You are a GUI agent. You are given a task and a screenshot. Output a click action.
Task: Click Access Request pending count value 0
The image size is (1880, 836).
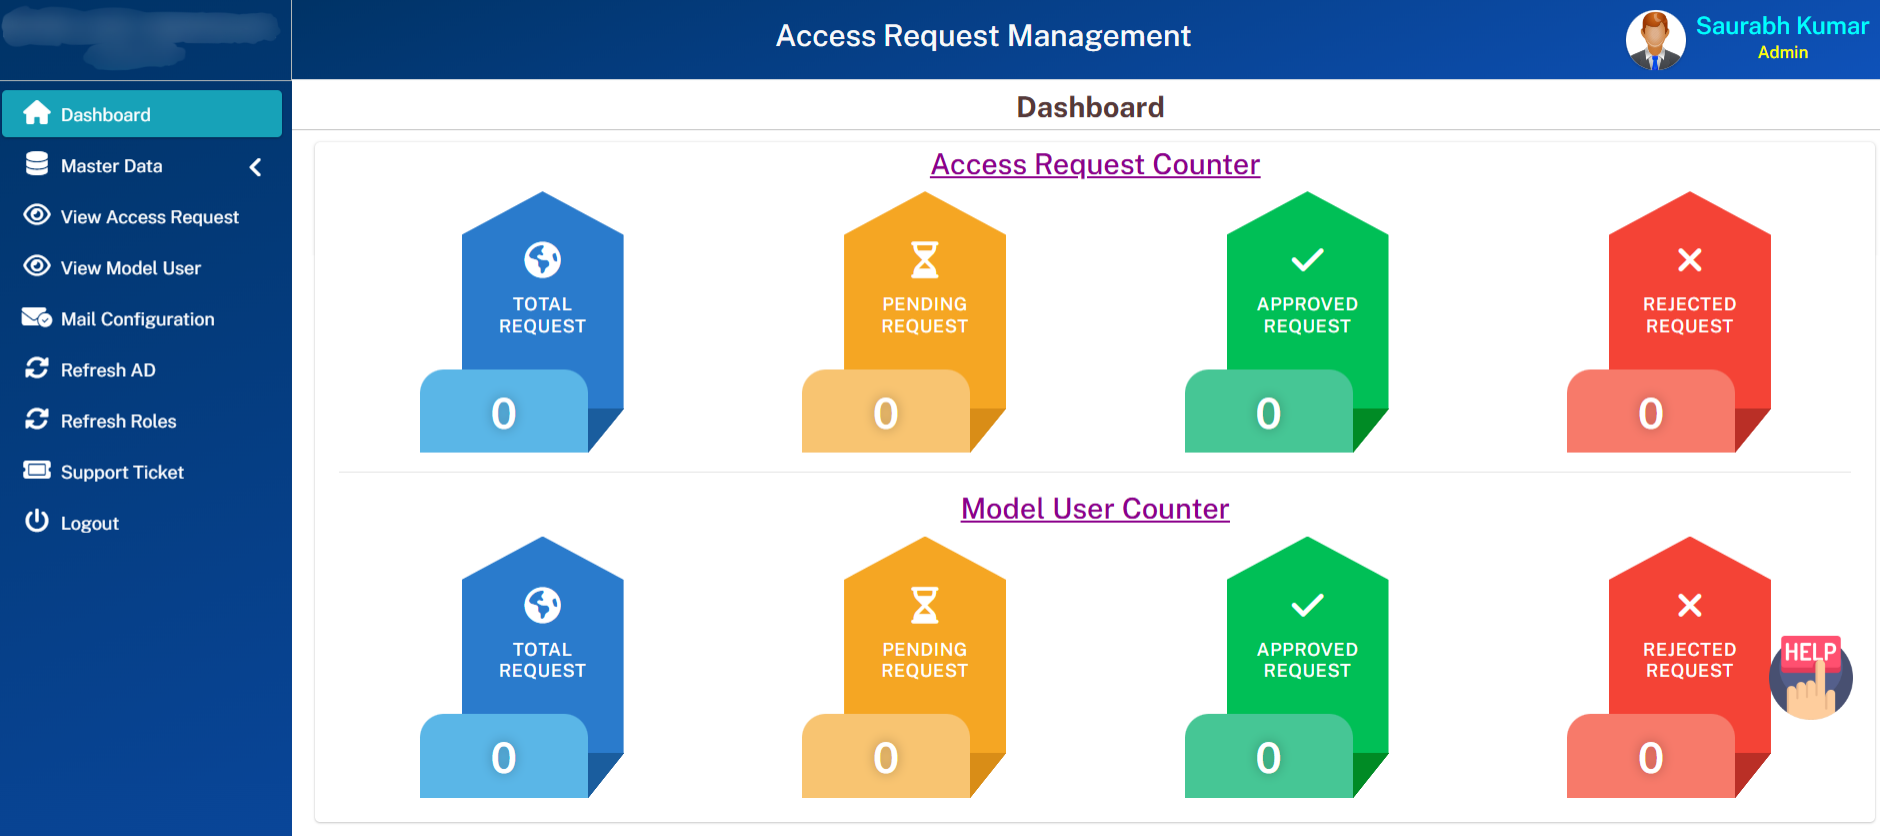click(886, 413)
